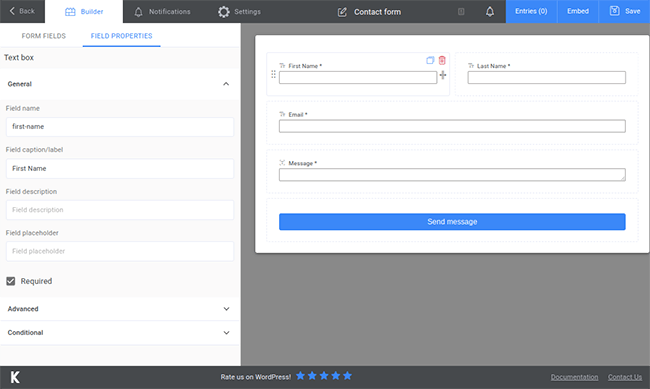Image resolution: width=650 pixels, height=389 pixels.
Task: Click the K logo in footer
Action: pyautogui.click(x=15, y=377)
